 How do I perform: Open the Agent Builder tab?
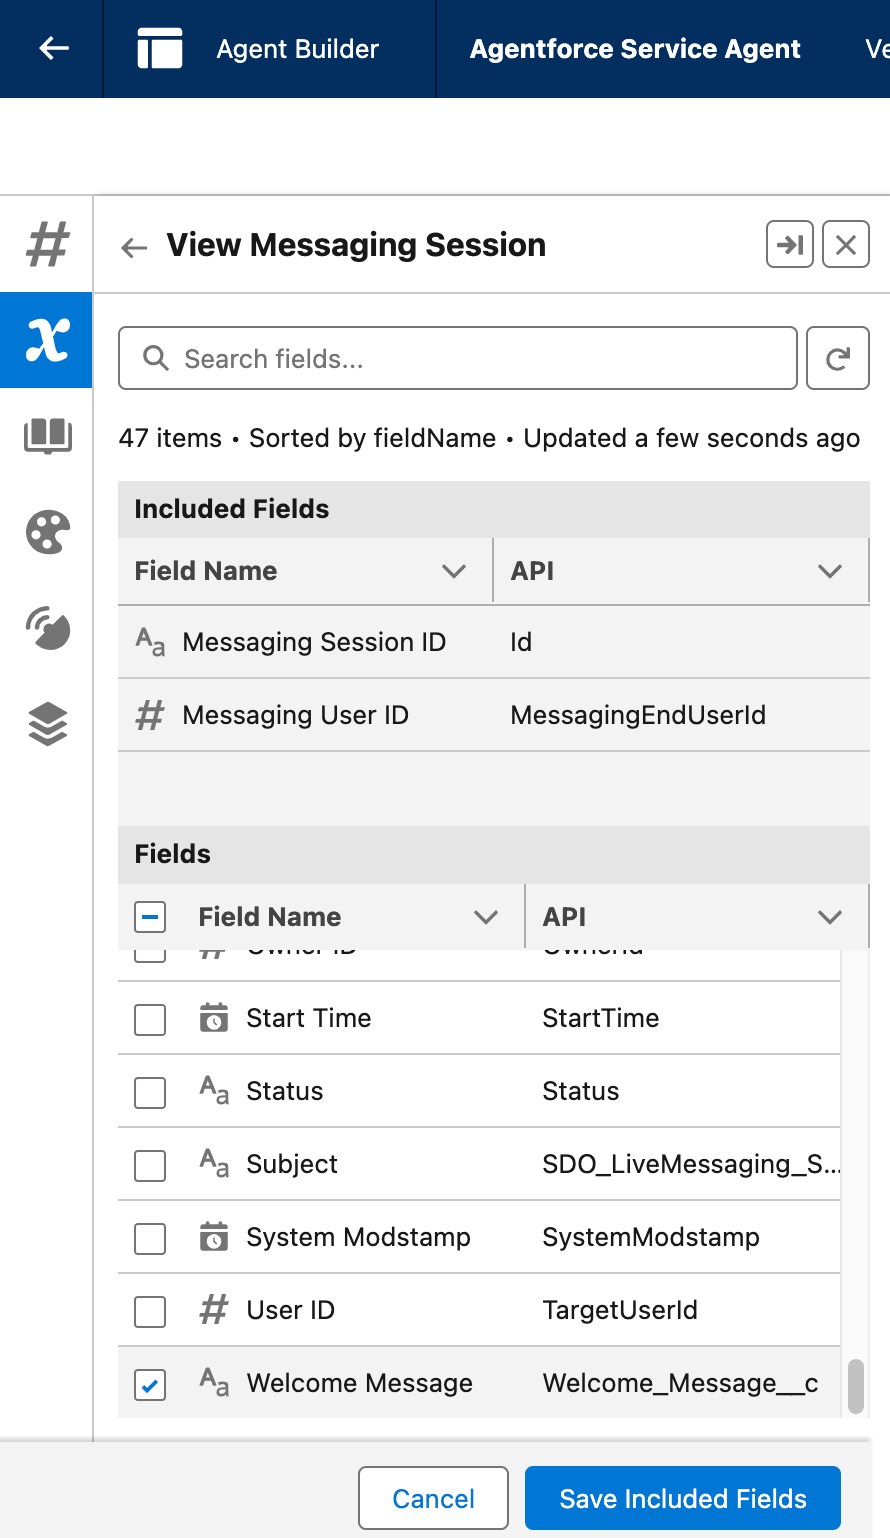(x=297, y=49)
